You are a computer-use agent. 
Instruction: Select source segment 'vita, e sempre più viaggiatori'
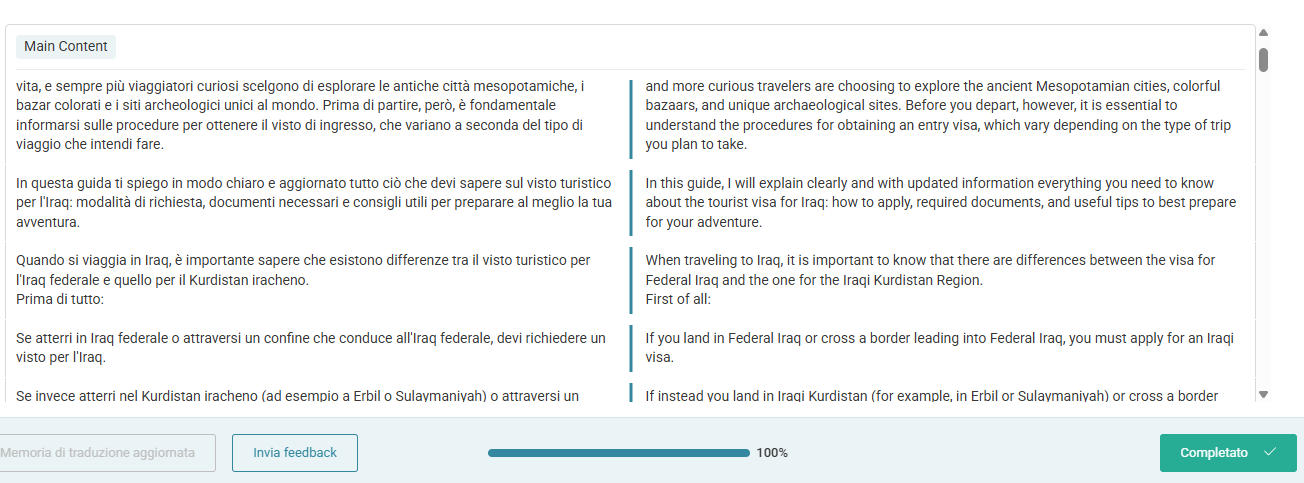315,115
